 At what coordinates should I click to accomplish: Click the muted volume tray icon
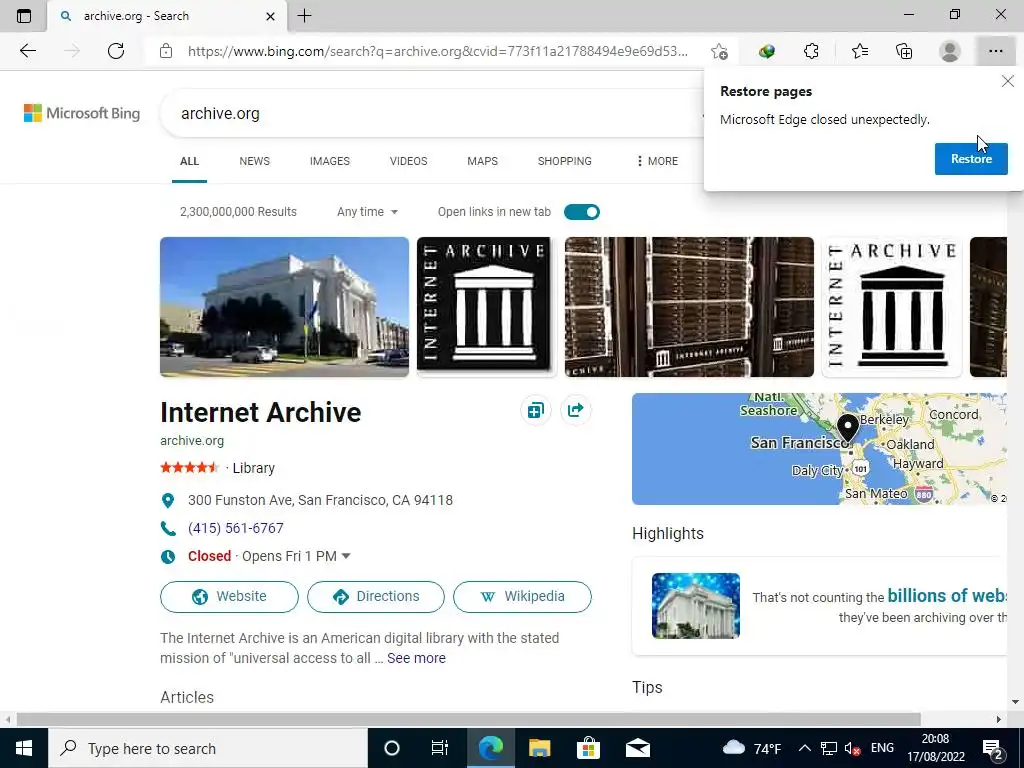(852, 749)
